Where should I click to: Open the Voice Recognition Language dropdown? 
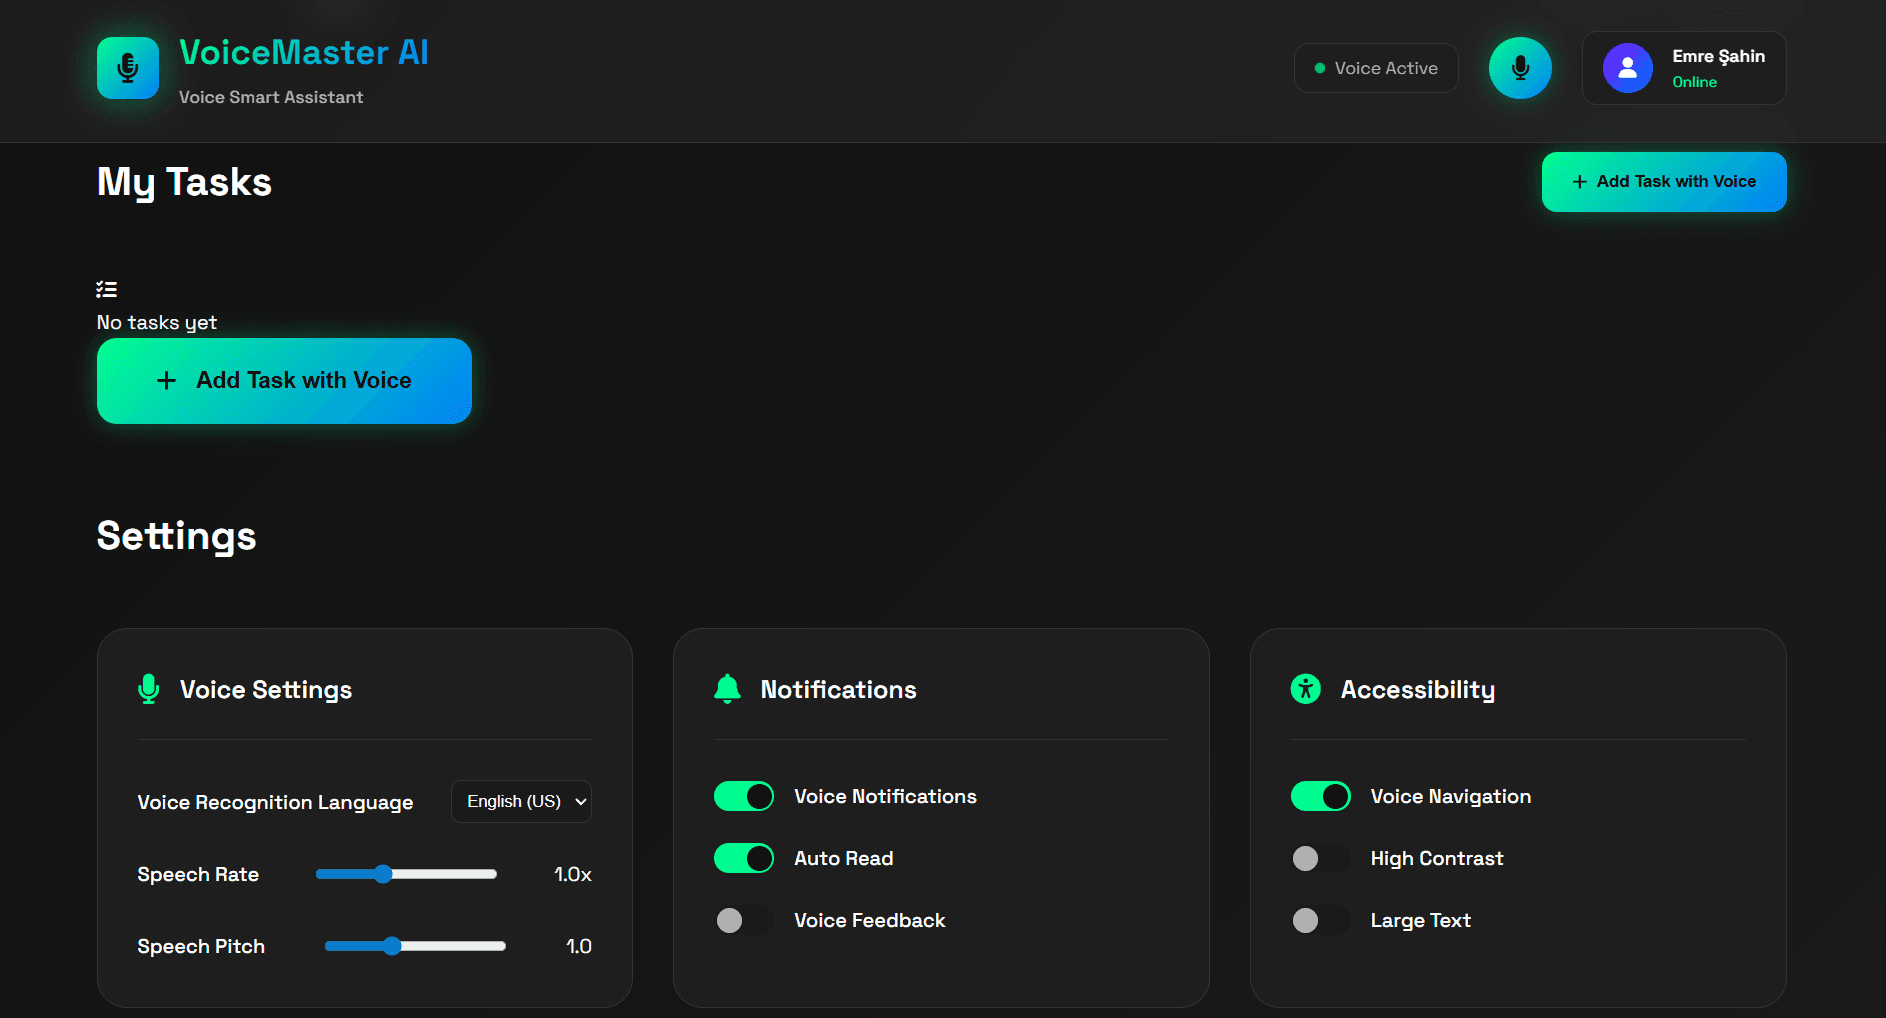click(x=521, y=801)
